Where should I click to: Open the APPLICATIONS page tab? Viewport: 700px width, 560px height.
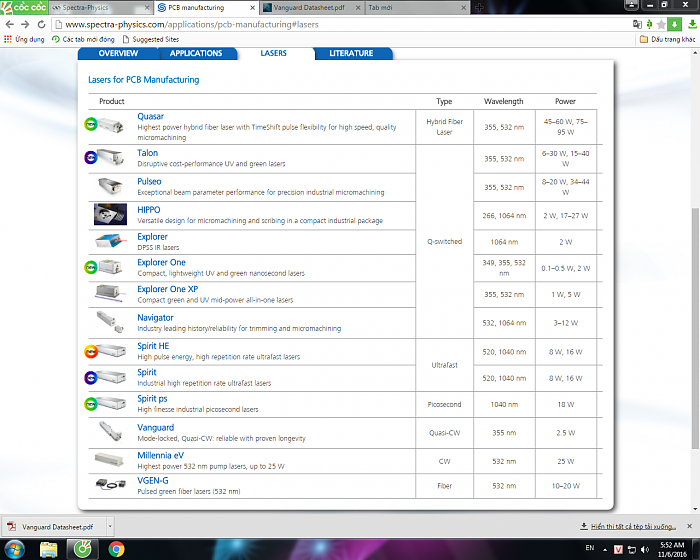[x=196, y=53]
